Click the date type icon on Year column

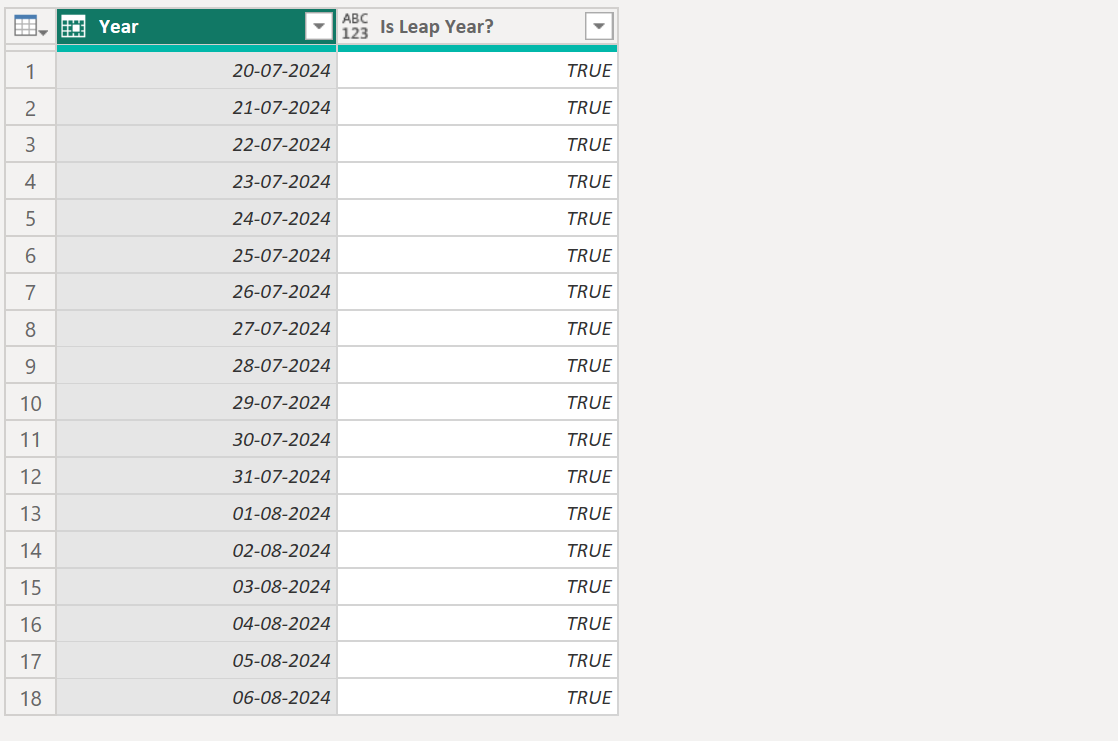(x=74, y=27)
